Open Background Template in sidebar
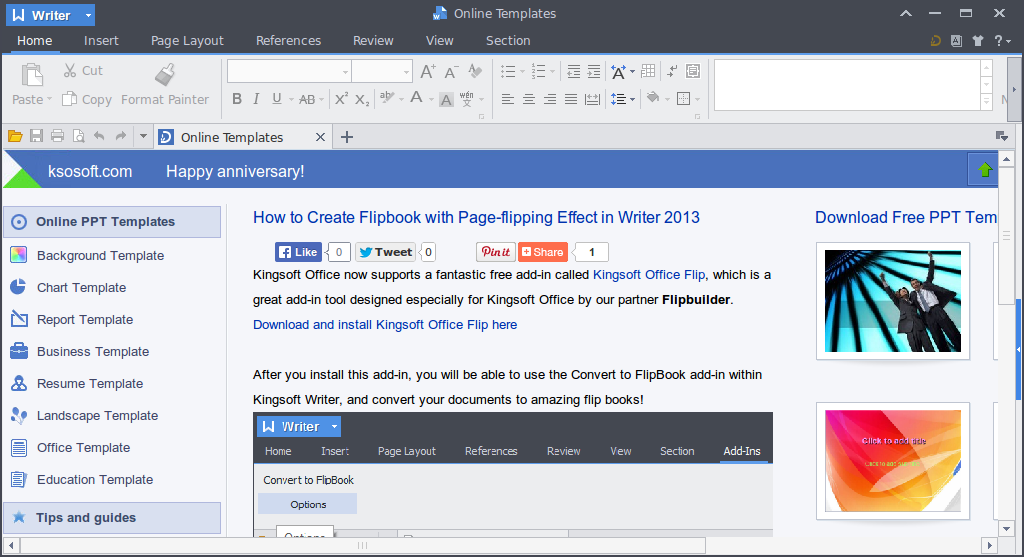The height and width of the screenshot is (557, 1024). tap(101, 255)
